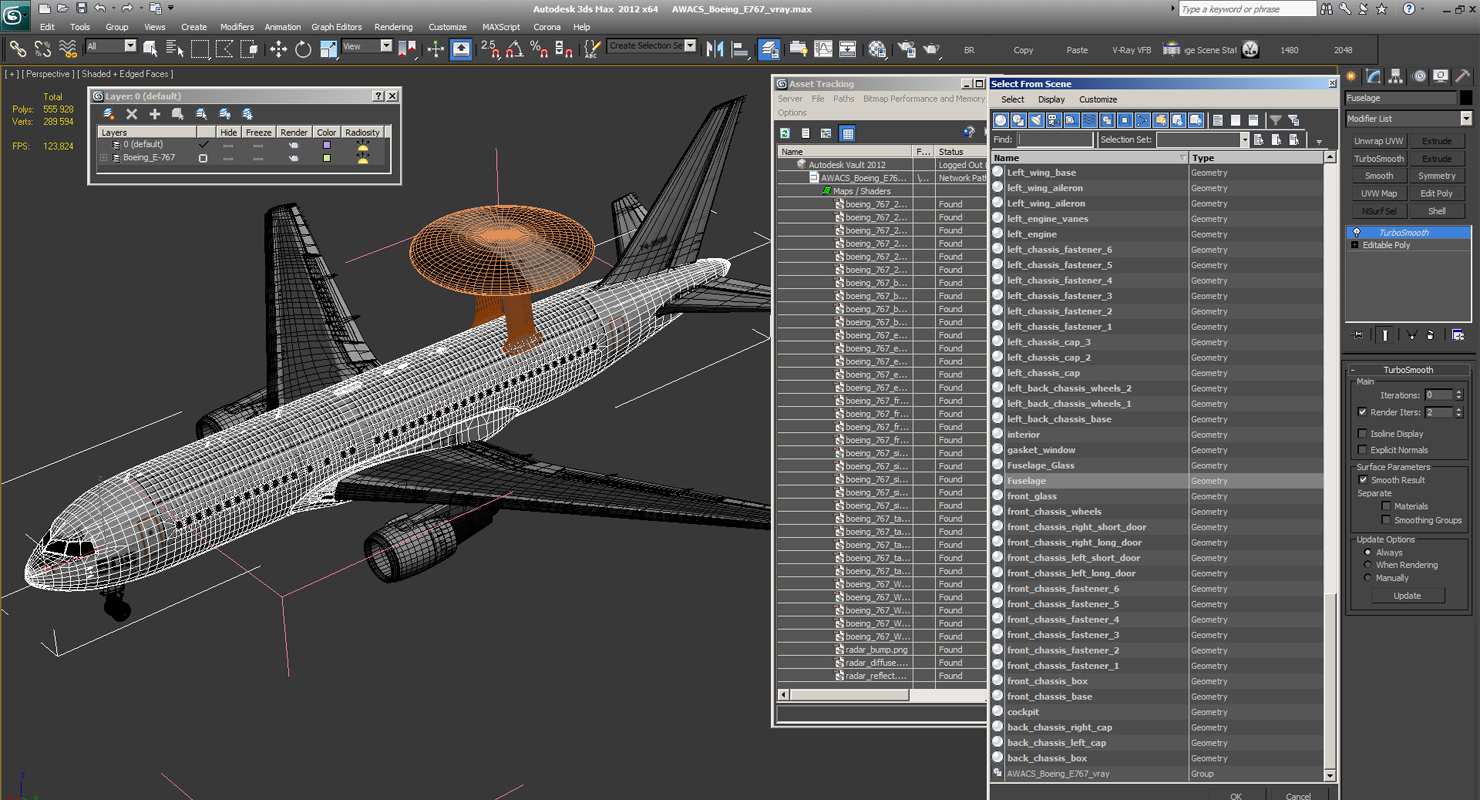
Task: Open the Utilities hammer panel
Action: click(x=1463, y=76)
